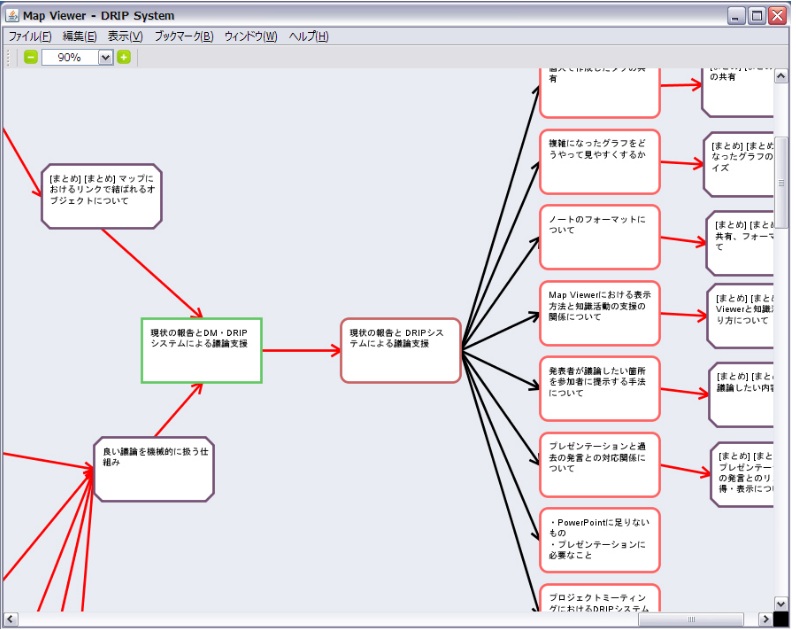Open the ヘルプ(H) menu
Image resolution: width=796 pixels, height=630 pixels.
pyautogui.click(x=309, y=37)
